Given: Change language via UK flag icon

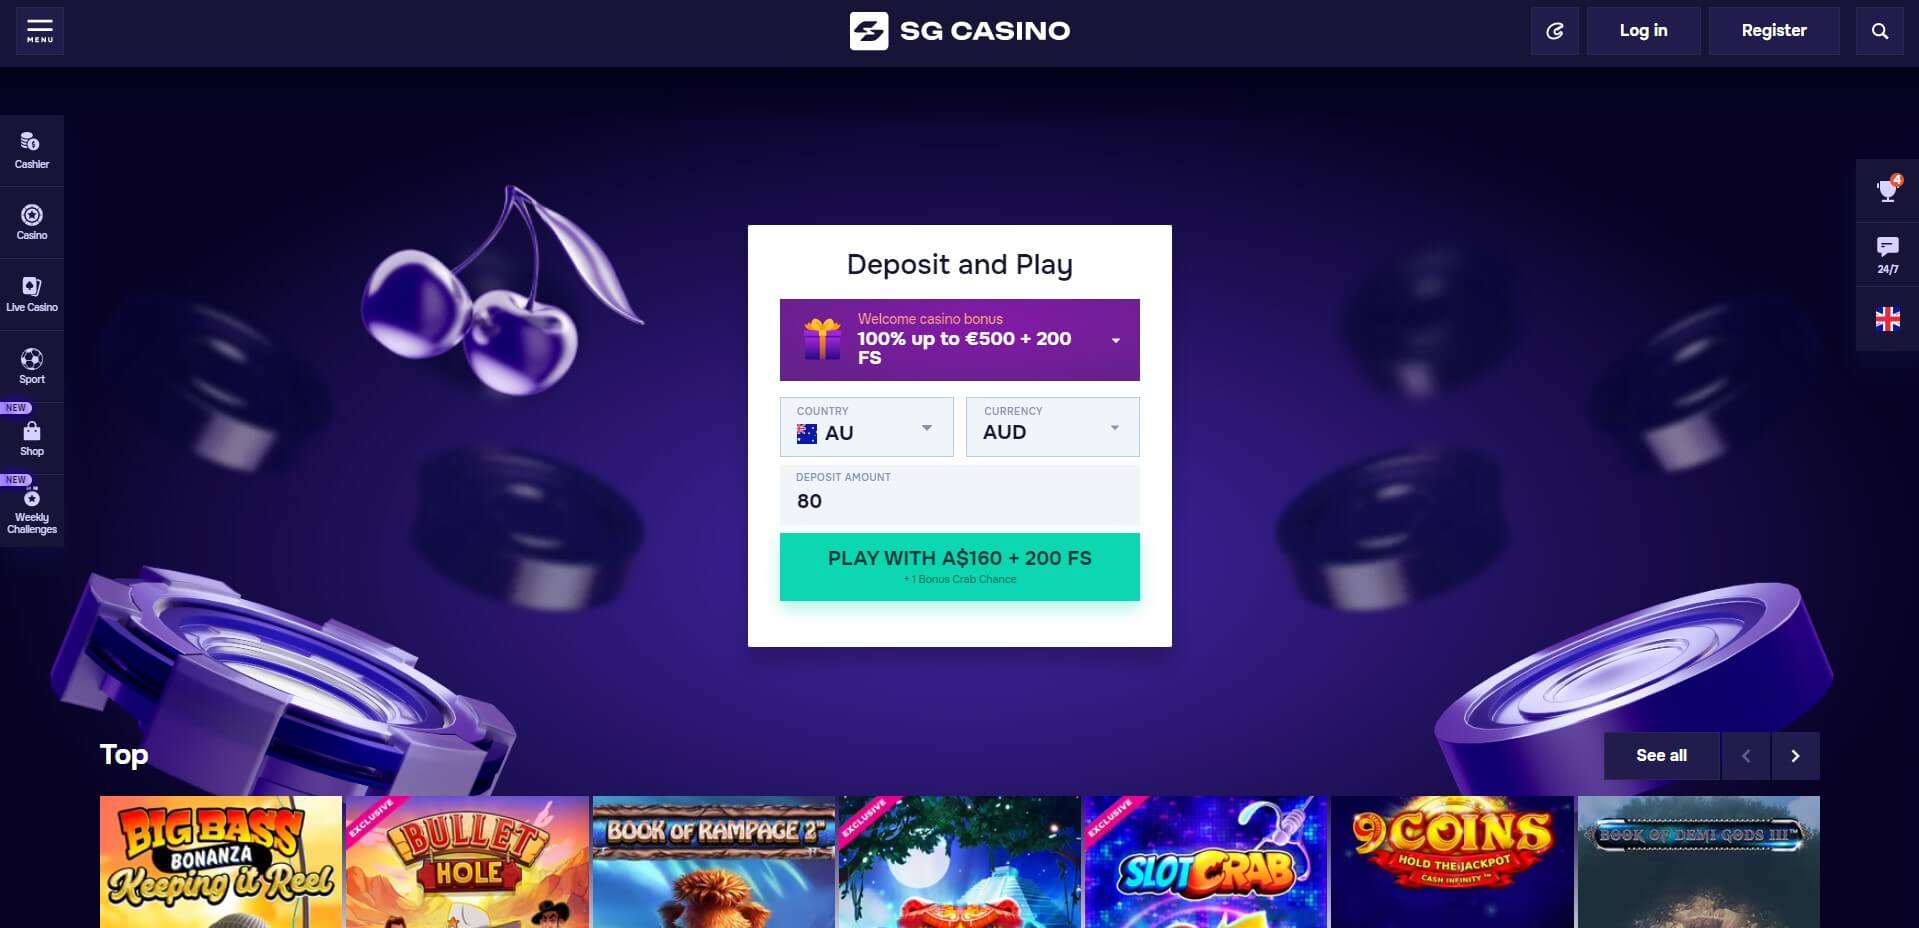Looking at the screenshot, I should point(1887,319).
